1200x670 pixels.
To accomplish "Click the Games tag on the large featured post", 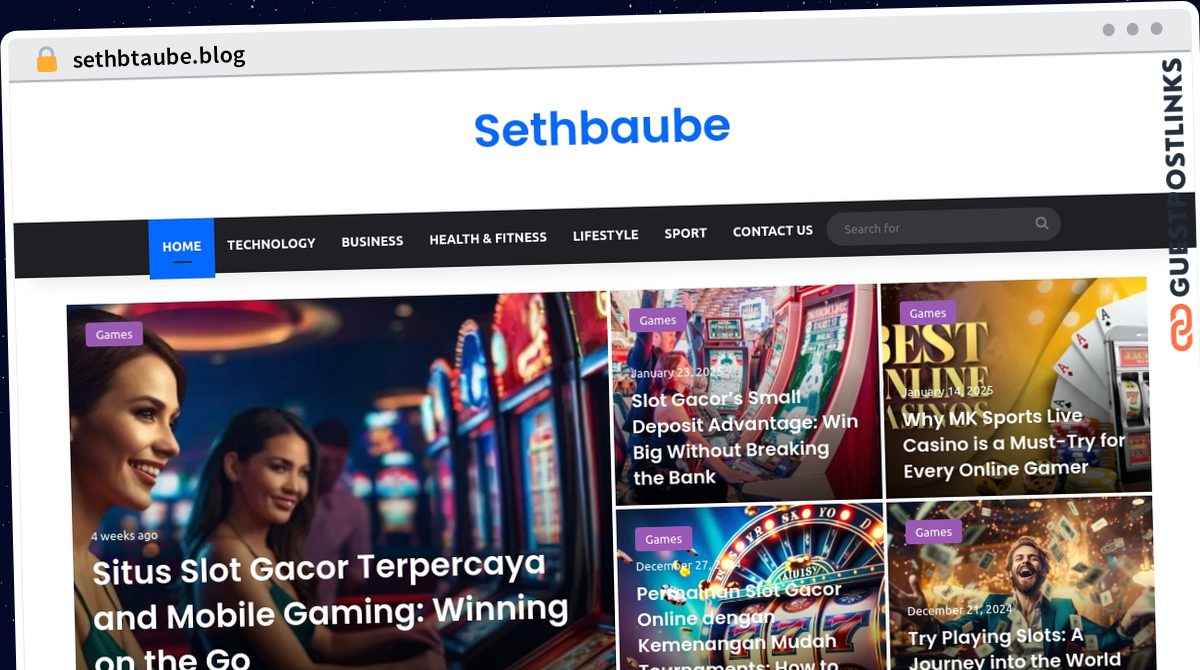I will (x=114, y=334).
